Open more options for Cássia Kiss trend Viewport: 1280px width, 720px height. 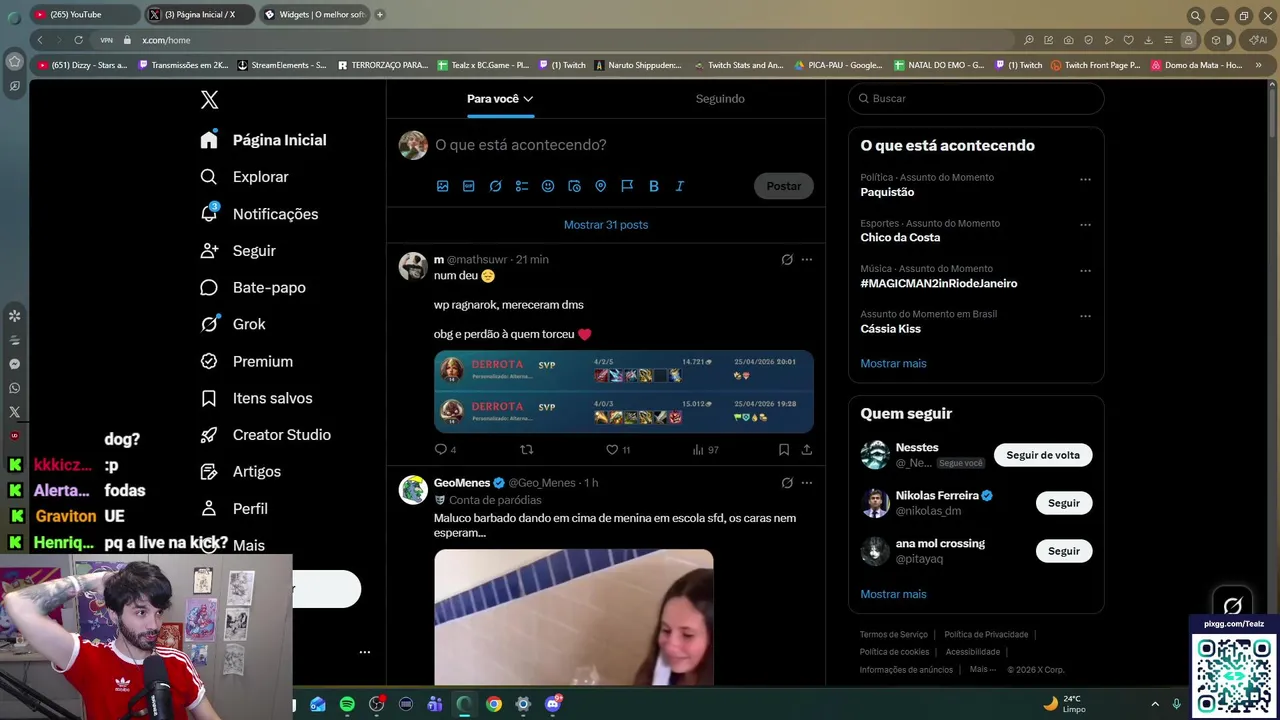point(1085,316)
